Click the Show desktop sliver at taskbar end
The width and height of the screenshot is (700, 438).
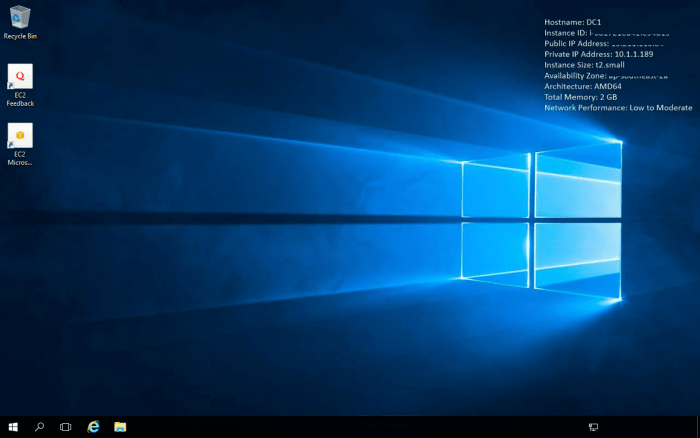698,427
